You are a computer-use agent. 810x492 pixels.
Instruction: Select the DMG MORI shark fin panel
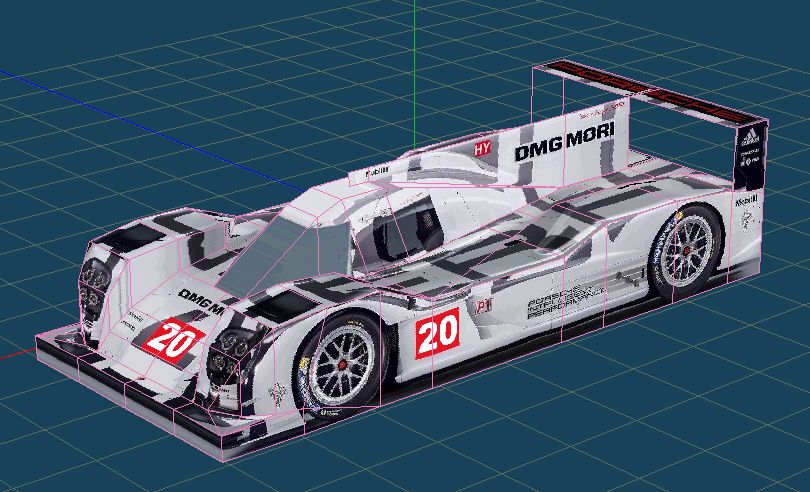coord(566,141)
